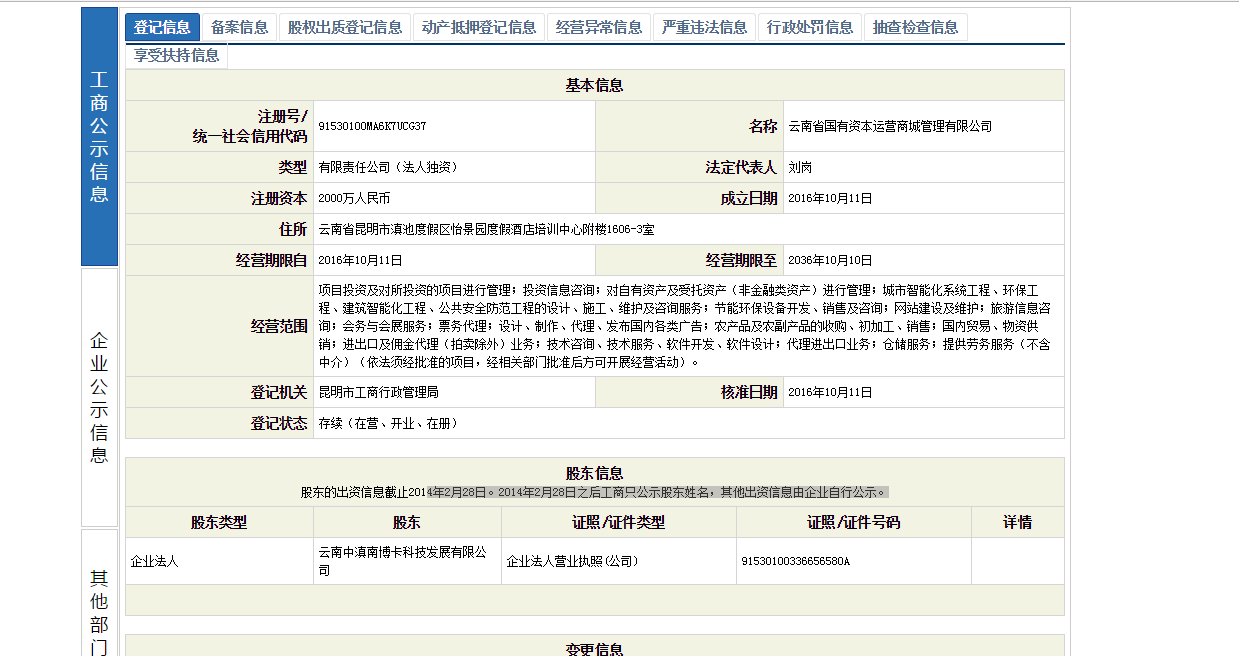Select the active 登记信息 tab
Image resolution: width=1239 pixels, height=656 pixels.
tap(162, 27)
